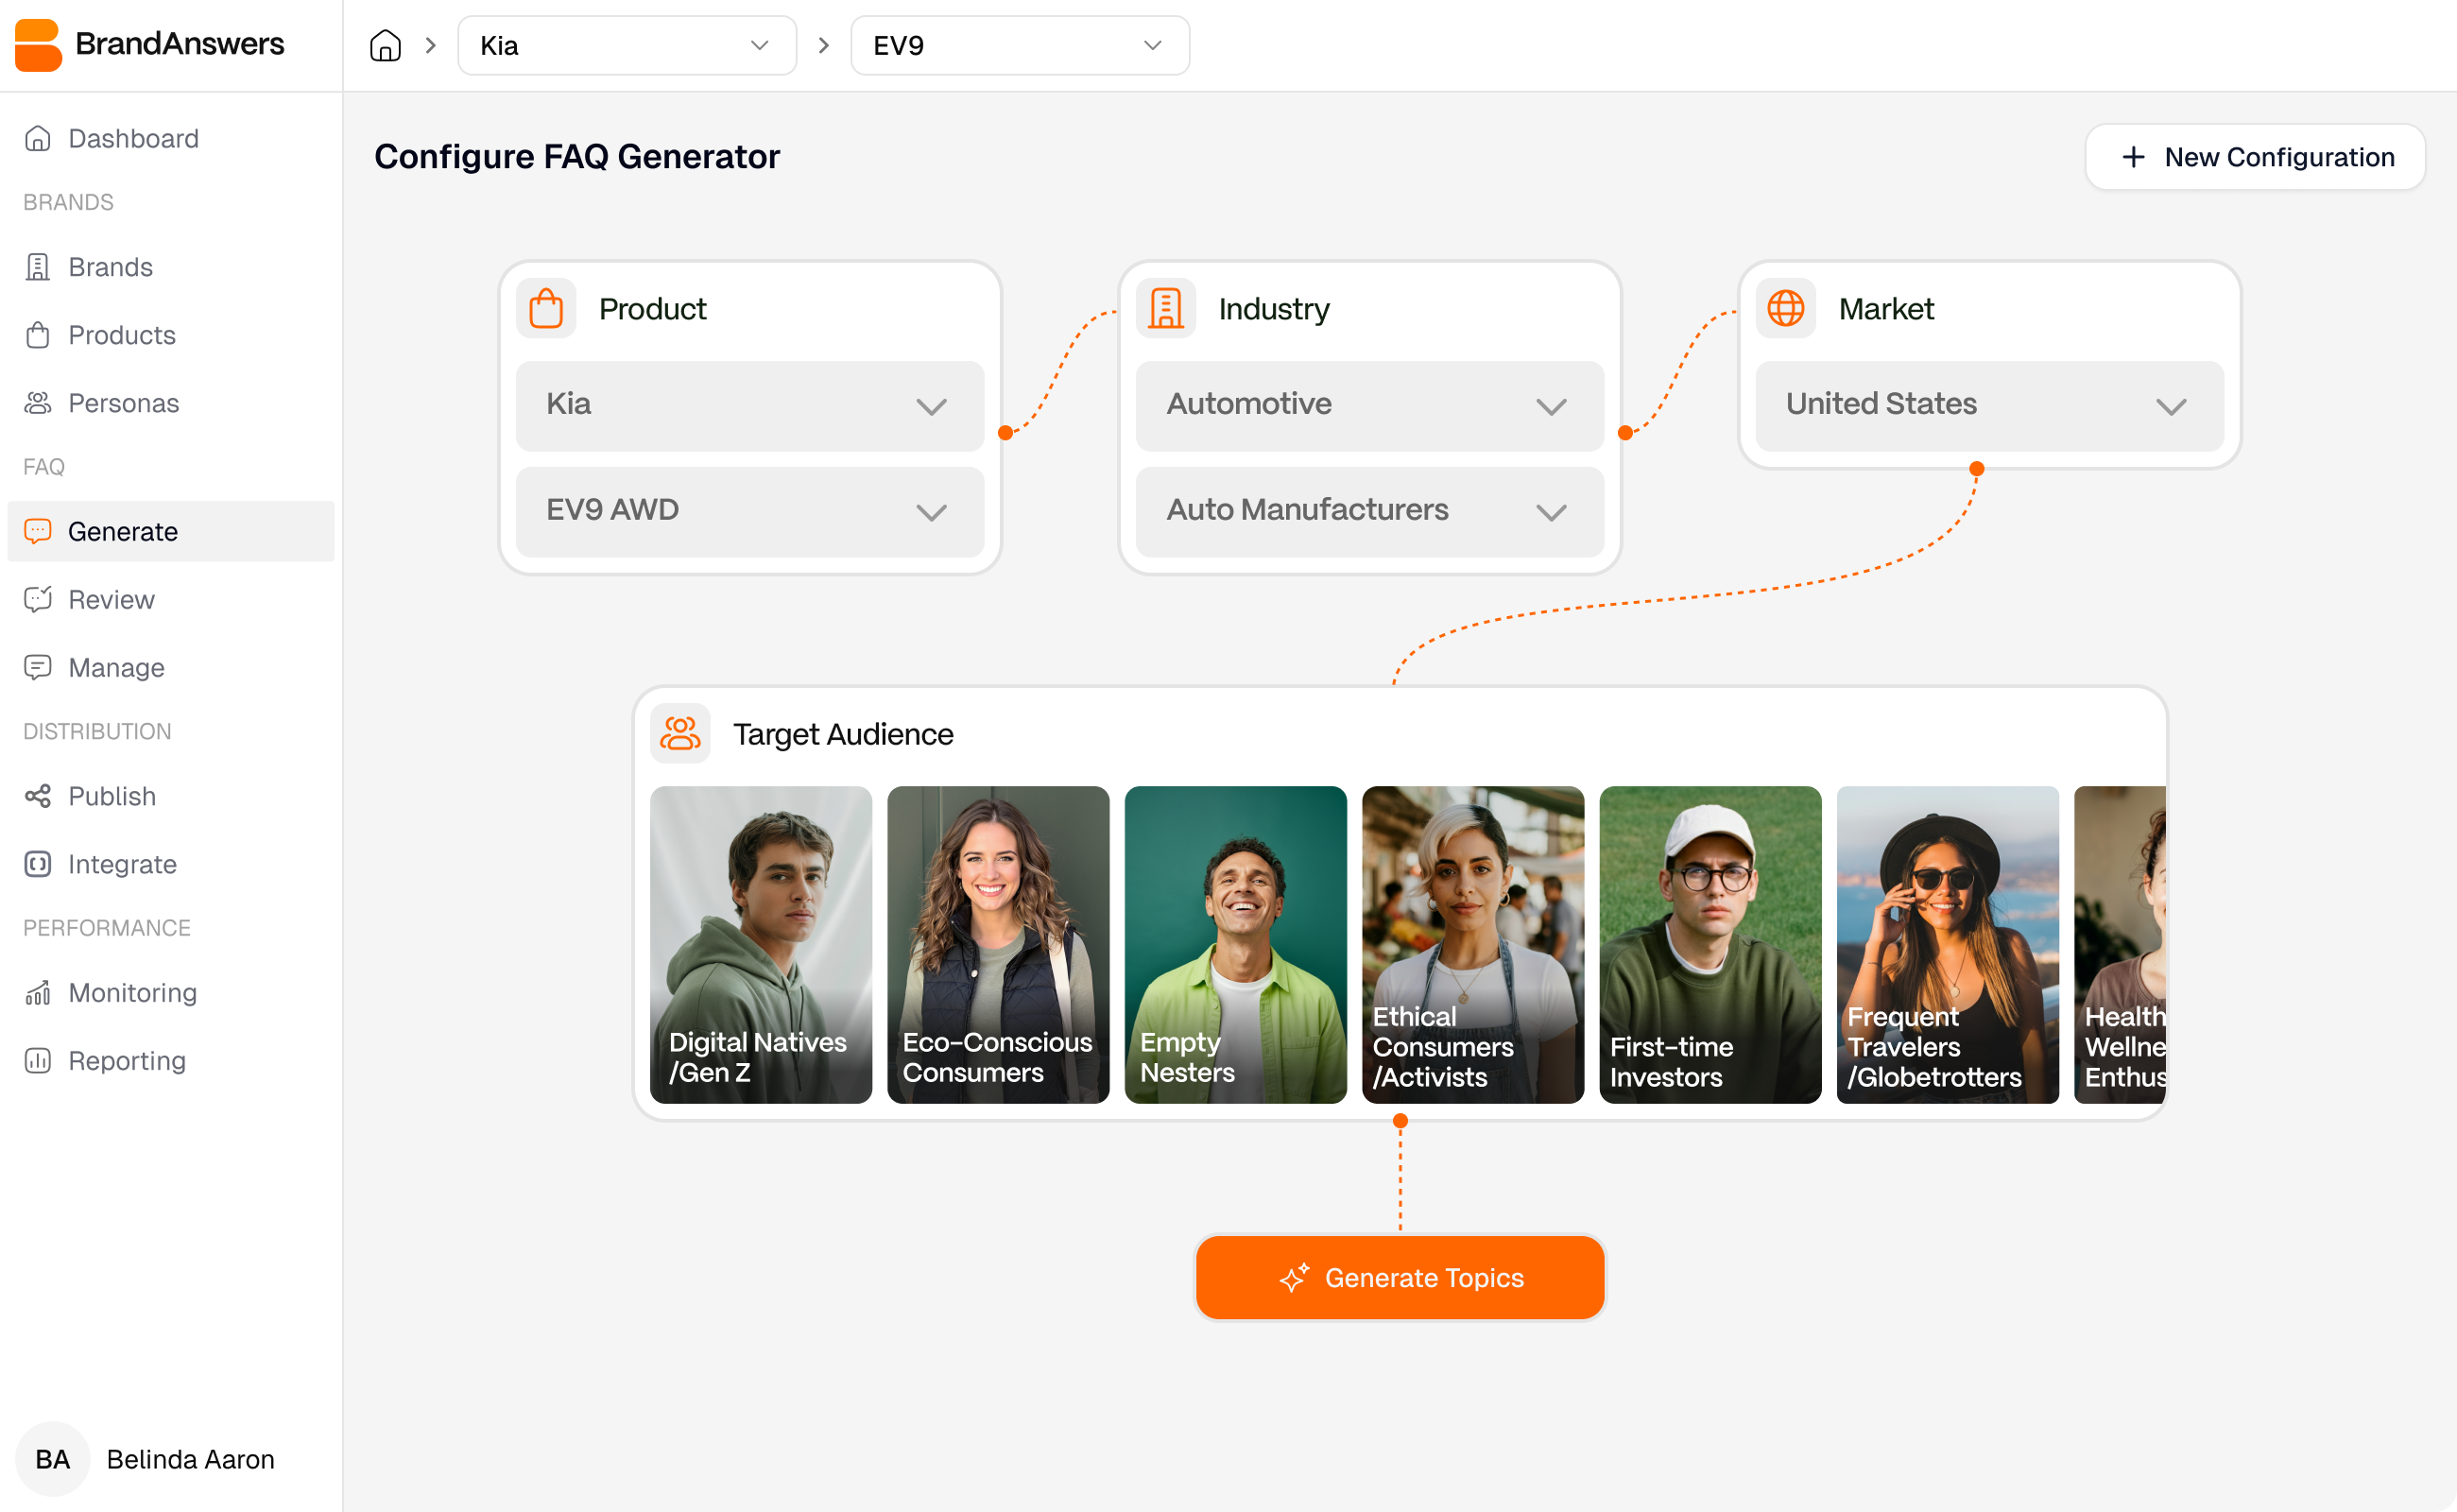Select the Brands icon in the sidebar

[x=37, y=267]
